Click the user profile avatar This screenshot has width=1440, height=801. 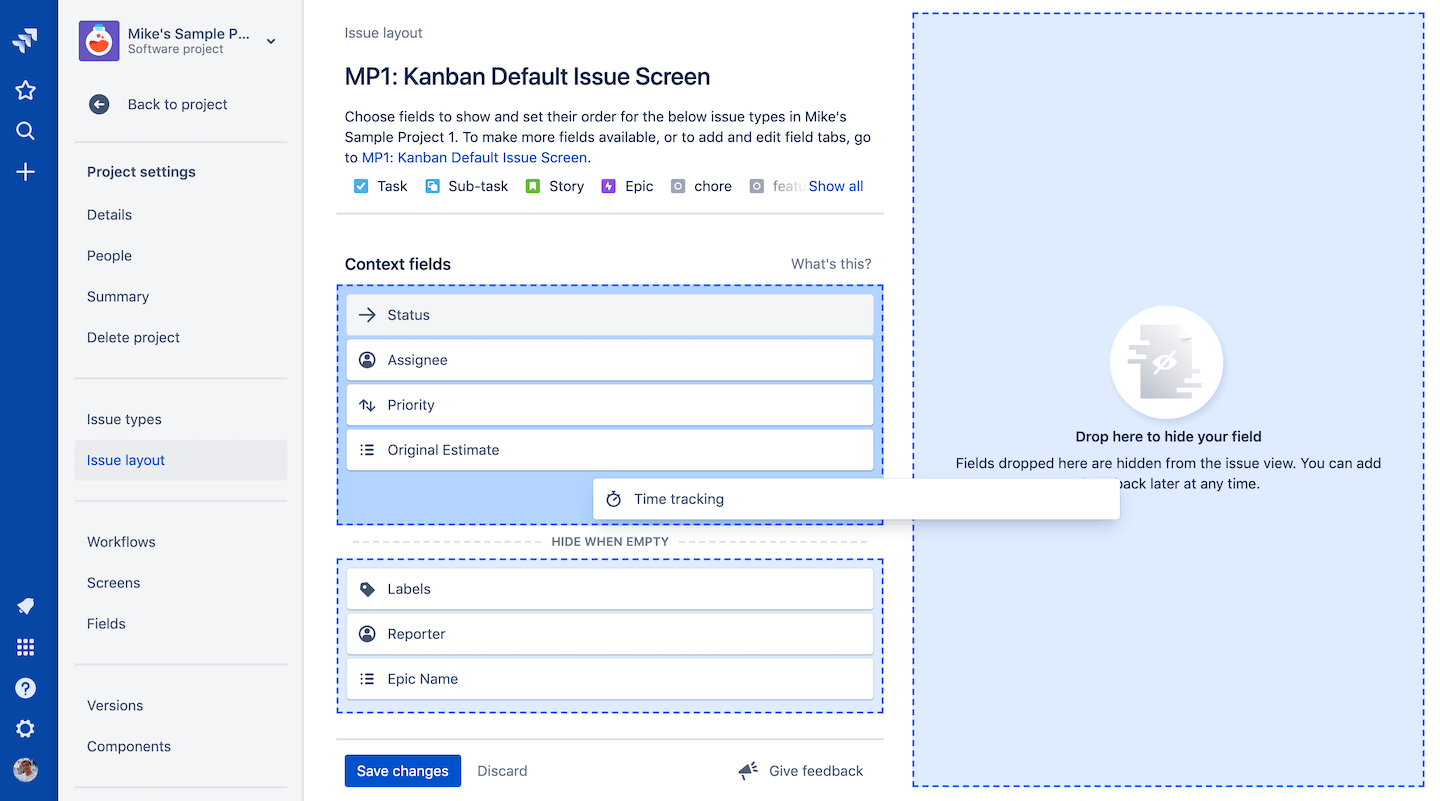[26, 769]
